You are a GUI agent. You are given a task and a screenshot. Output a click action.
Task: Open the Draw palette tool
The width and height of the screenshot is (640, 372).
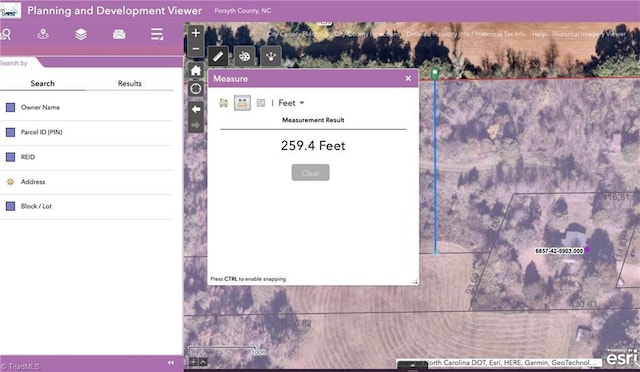click(244, 56)
